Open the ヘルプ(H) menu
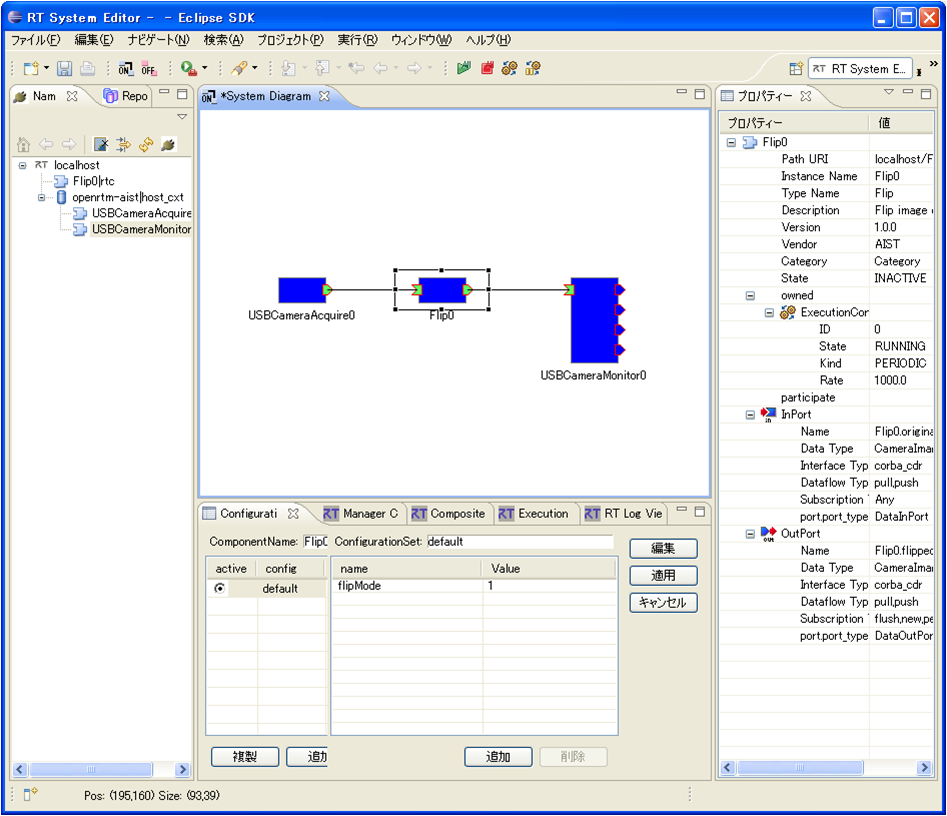This screenshot has height=816, width=947. (x=488, y=40)
